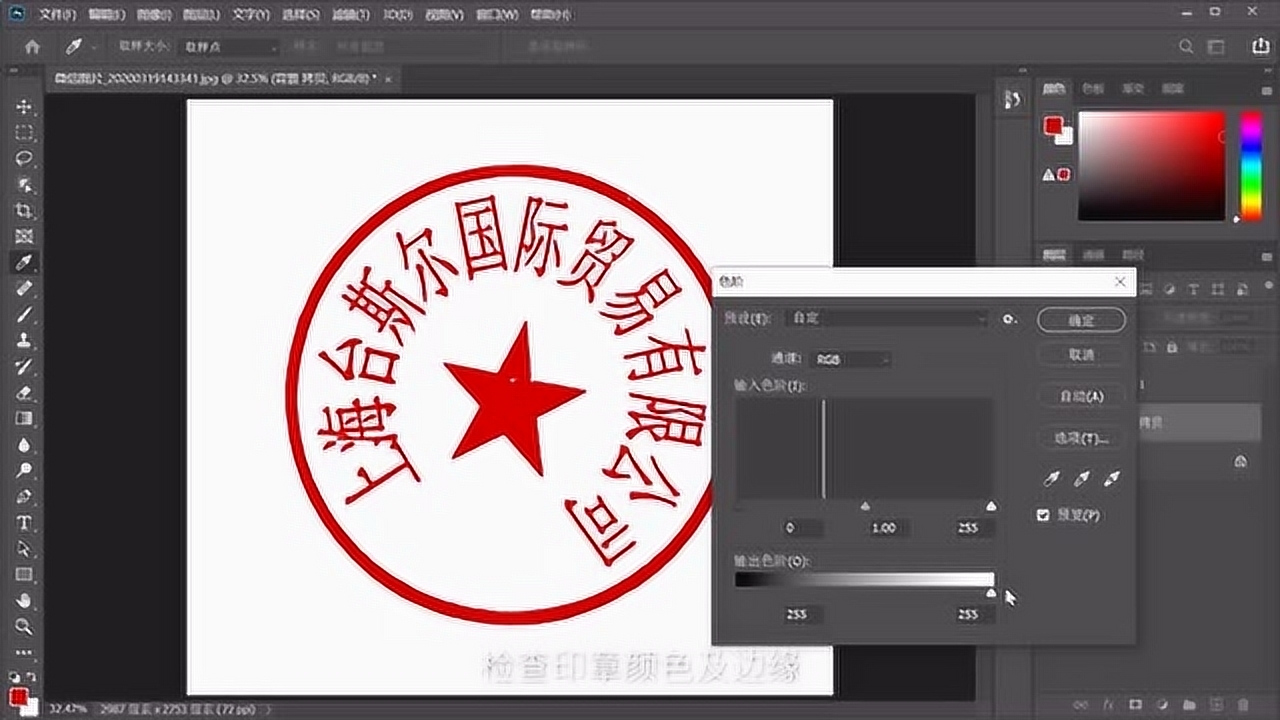Activate the Crop tool
This screenshot has height=720, width=1280.
click(x=23, y=208)
